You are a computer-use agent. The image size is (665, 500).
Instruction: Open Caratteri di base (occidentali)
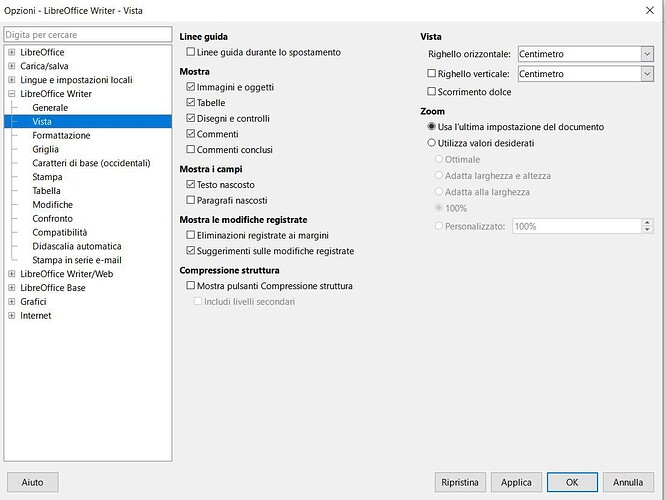(91, 163)
